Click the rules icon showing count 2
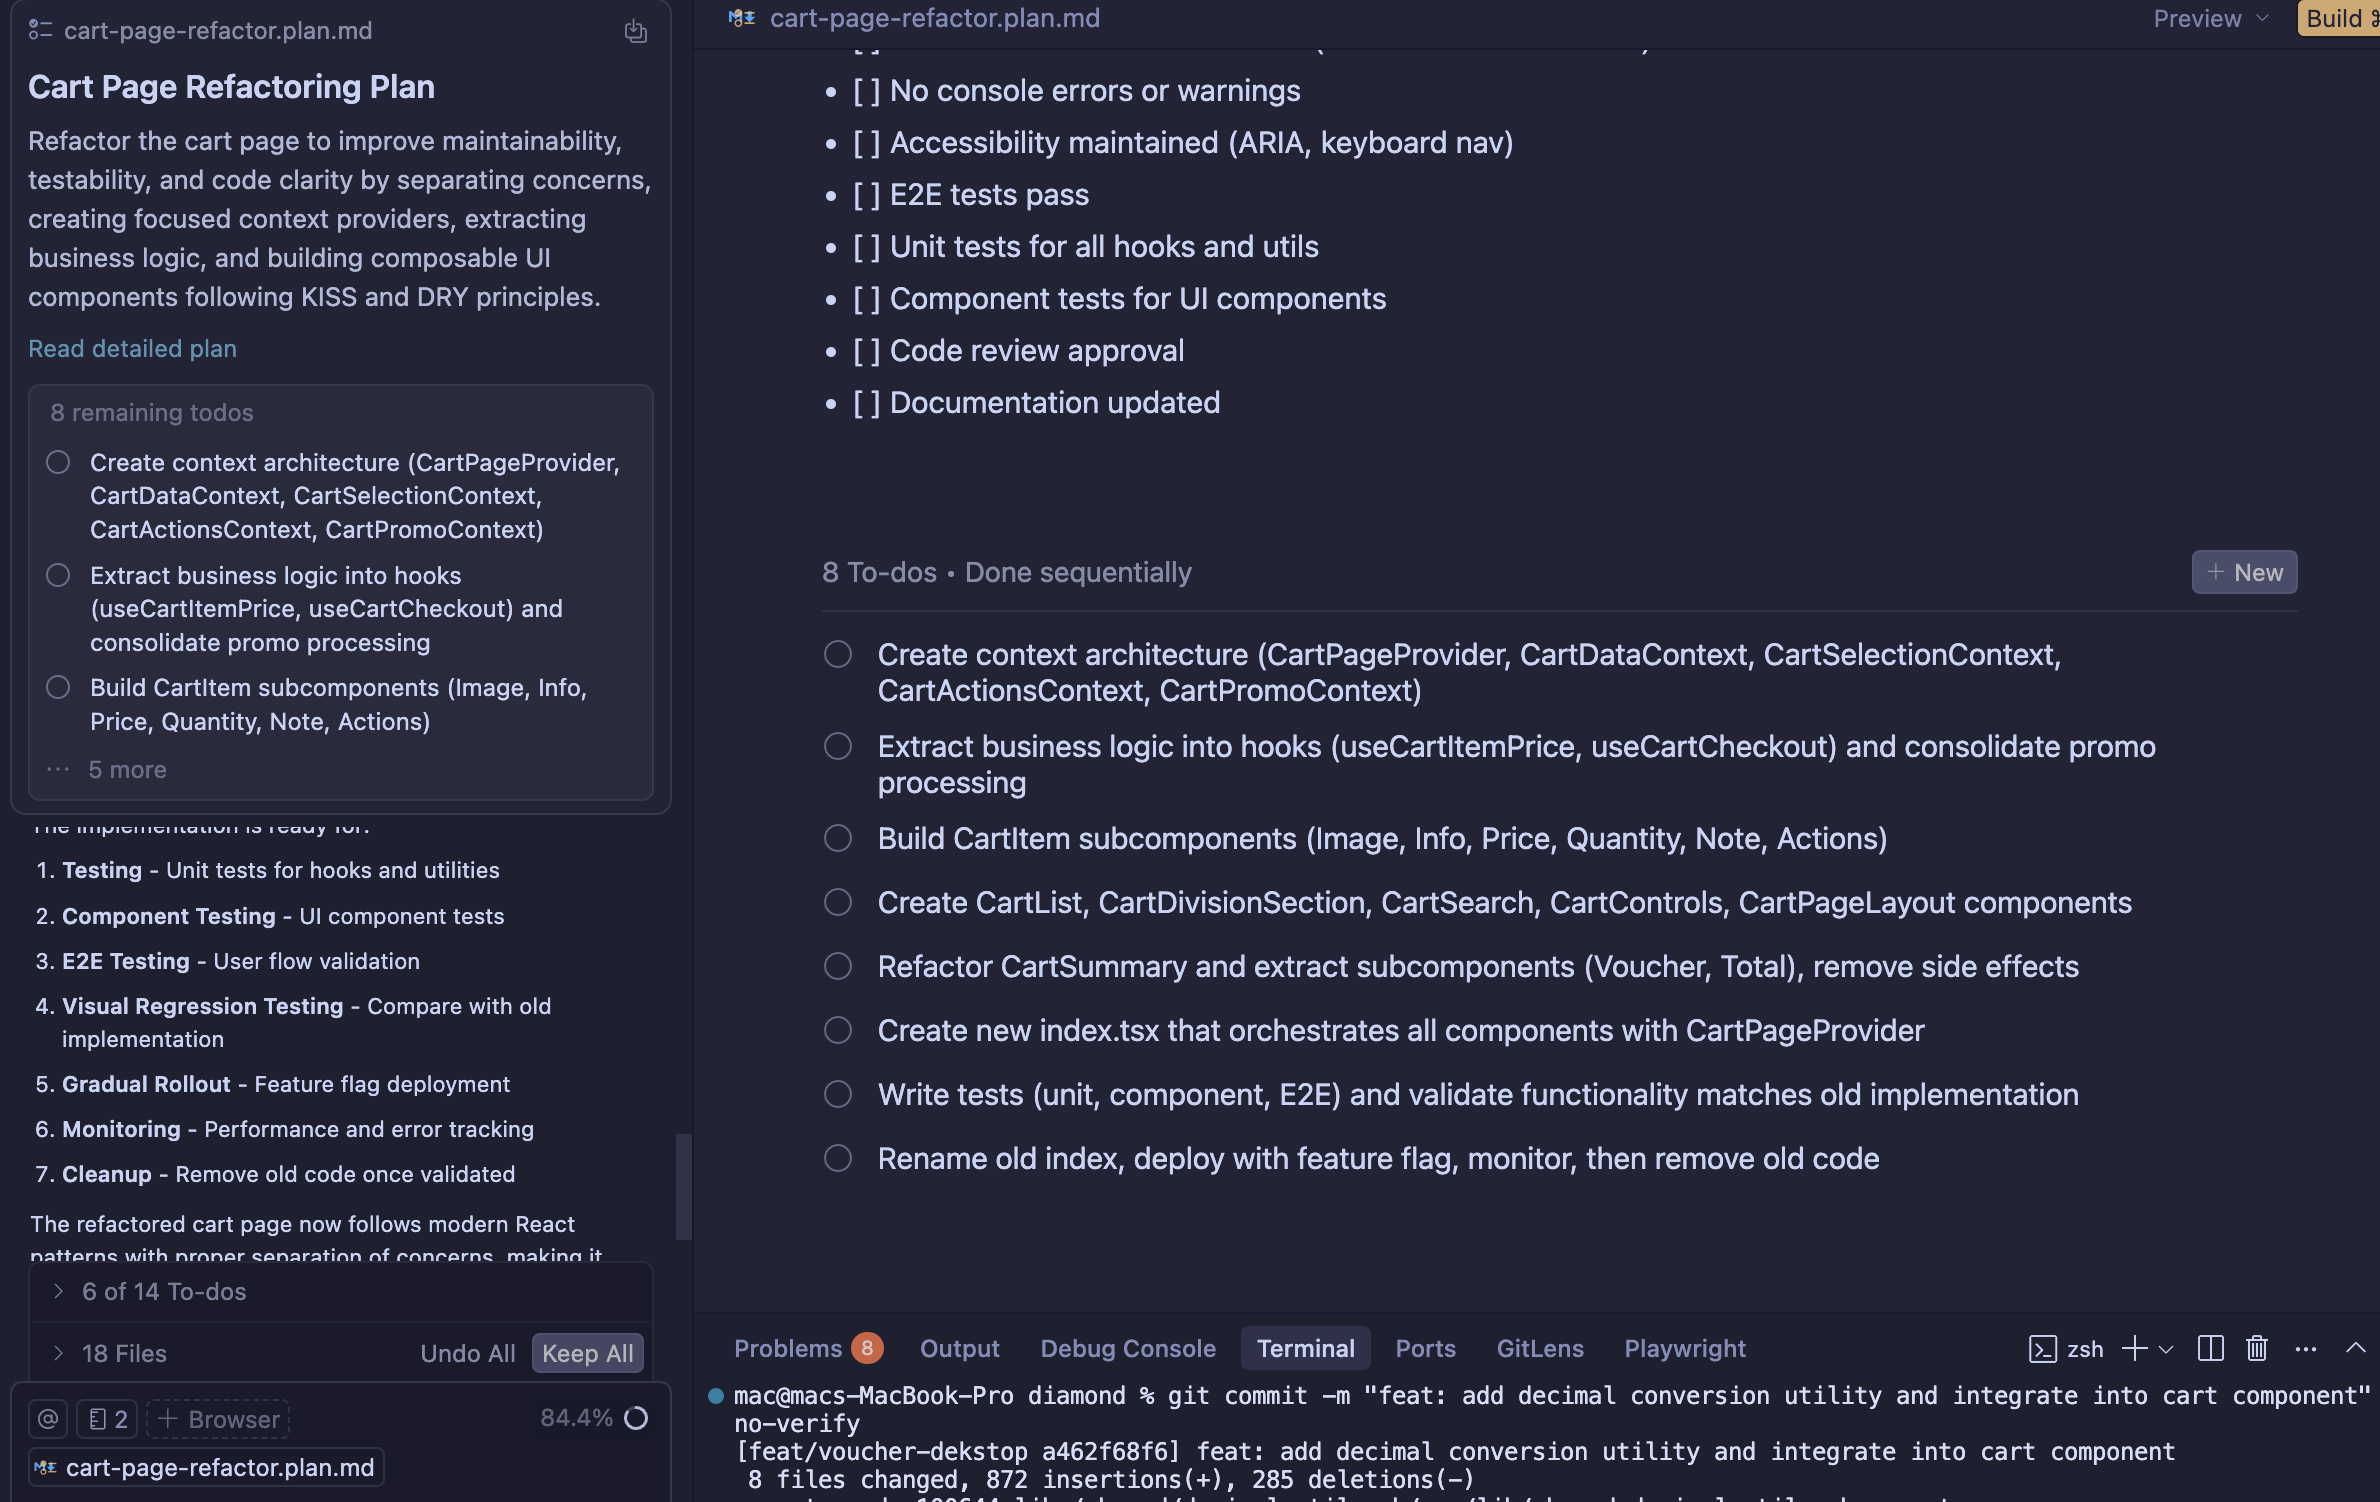Viewport: 2380px width, 1502px height. click(x=108, y=1418)
